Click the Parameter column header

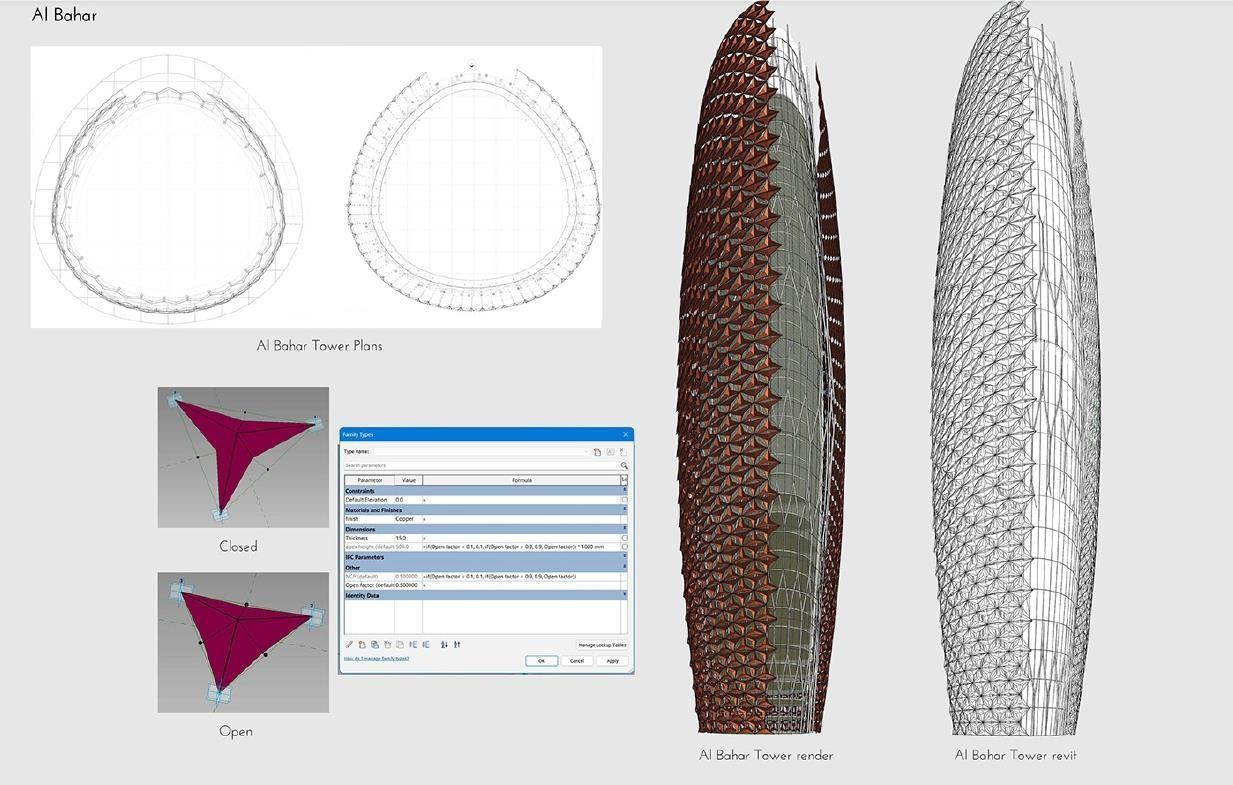pyautogui.click(x=370, y=480)
